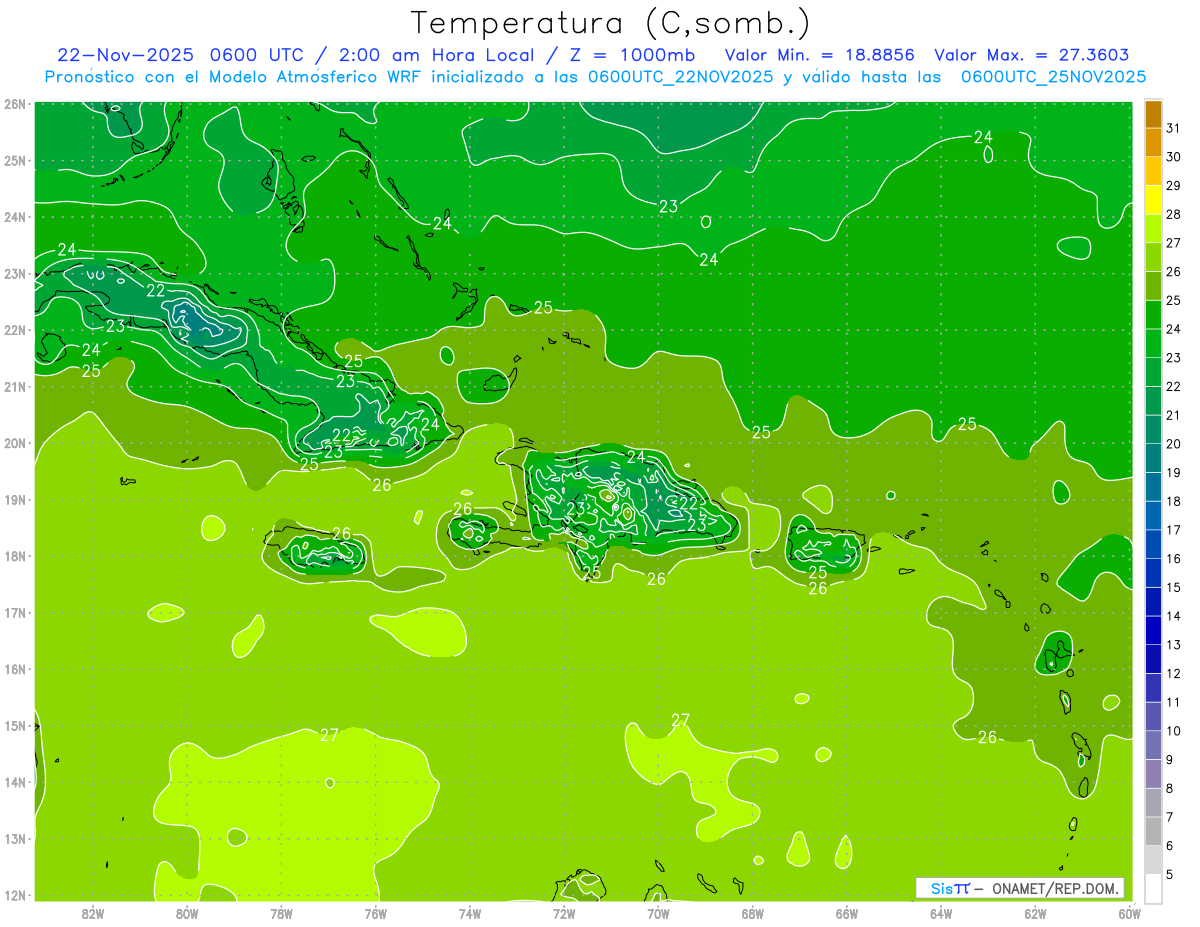Pick the purple swatch between 8 and 9

(1153, 774)
